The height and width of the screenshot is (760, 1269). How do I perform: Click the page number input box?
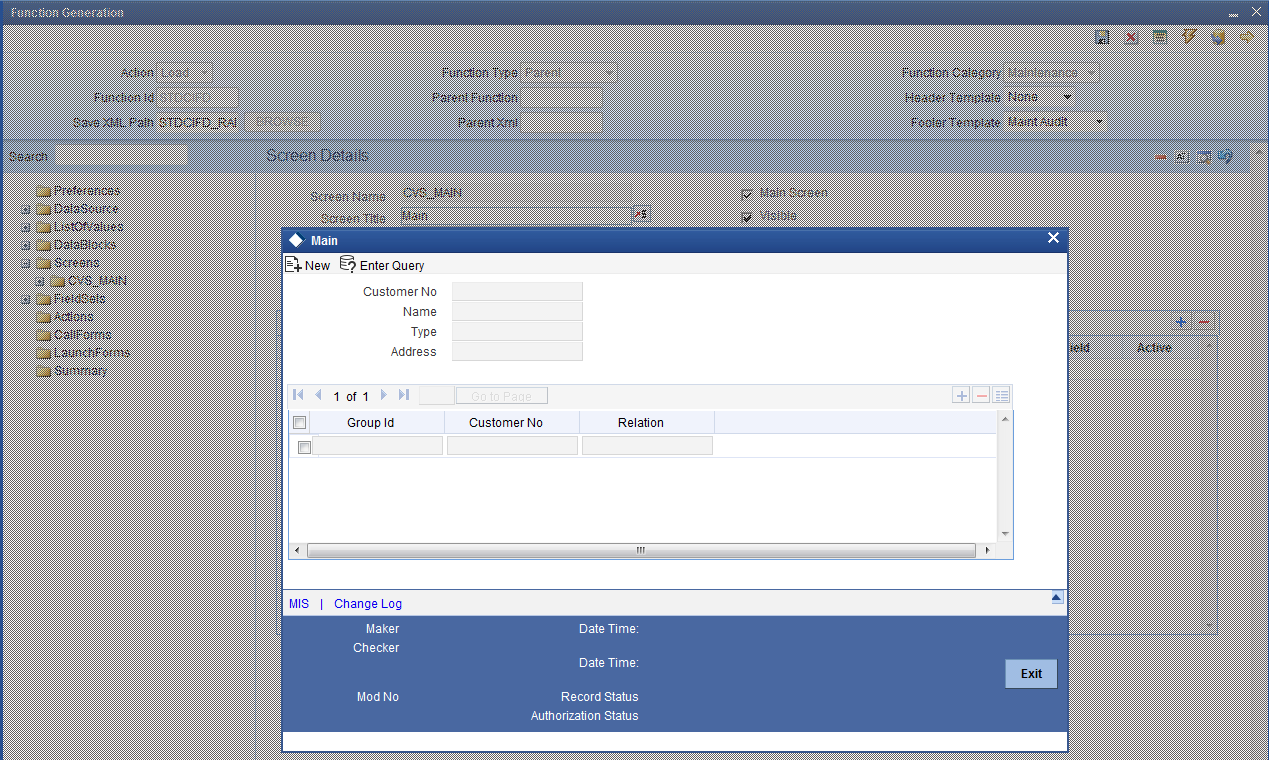[436, 396]
